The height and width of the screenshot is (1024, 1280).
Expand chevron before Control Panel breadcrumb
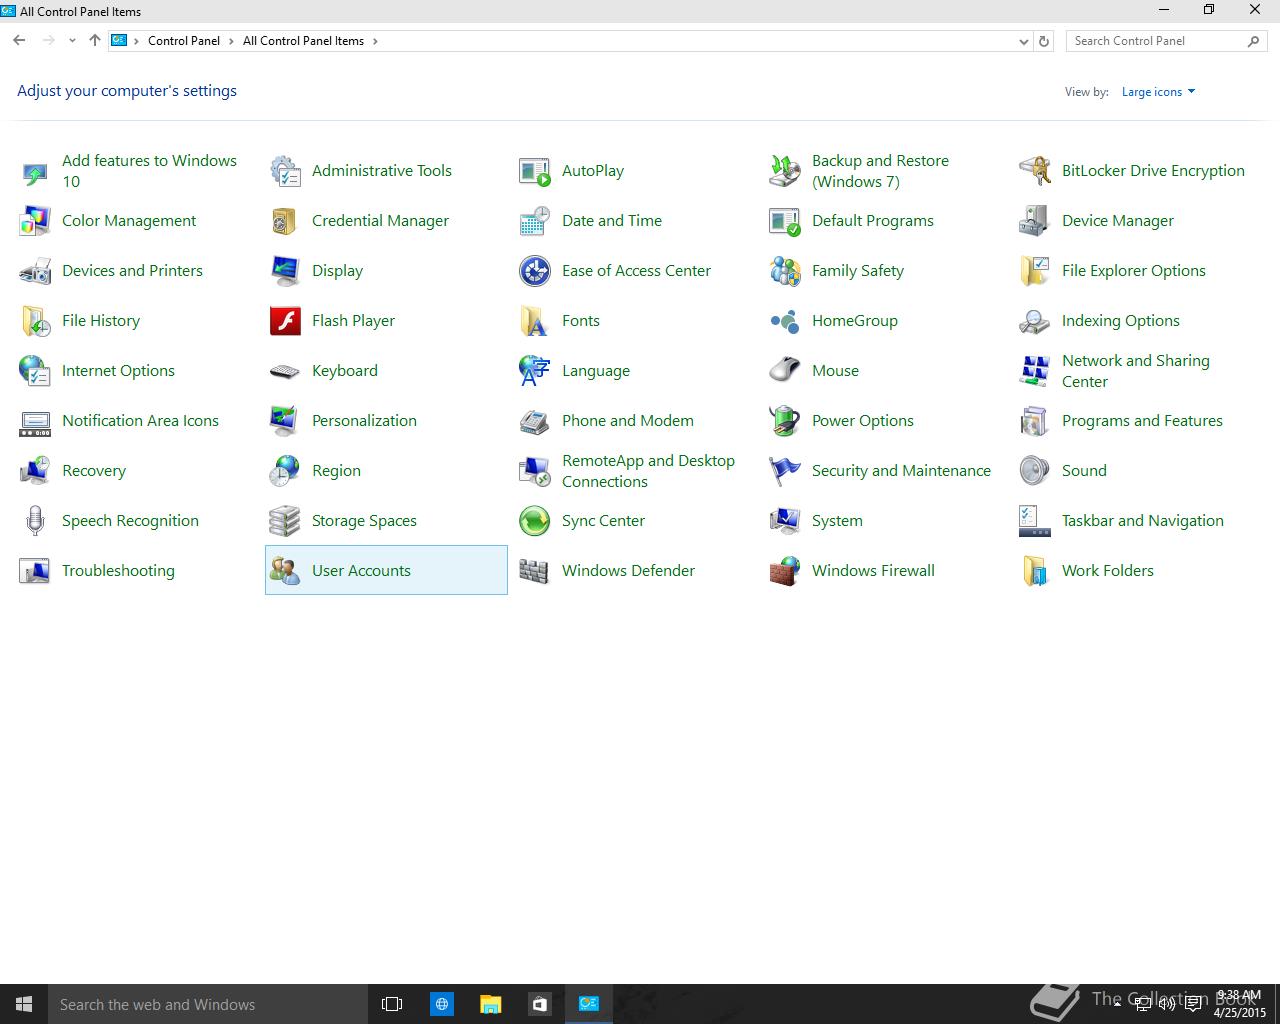point(136,41)
